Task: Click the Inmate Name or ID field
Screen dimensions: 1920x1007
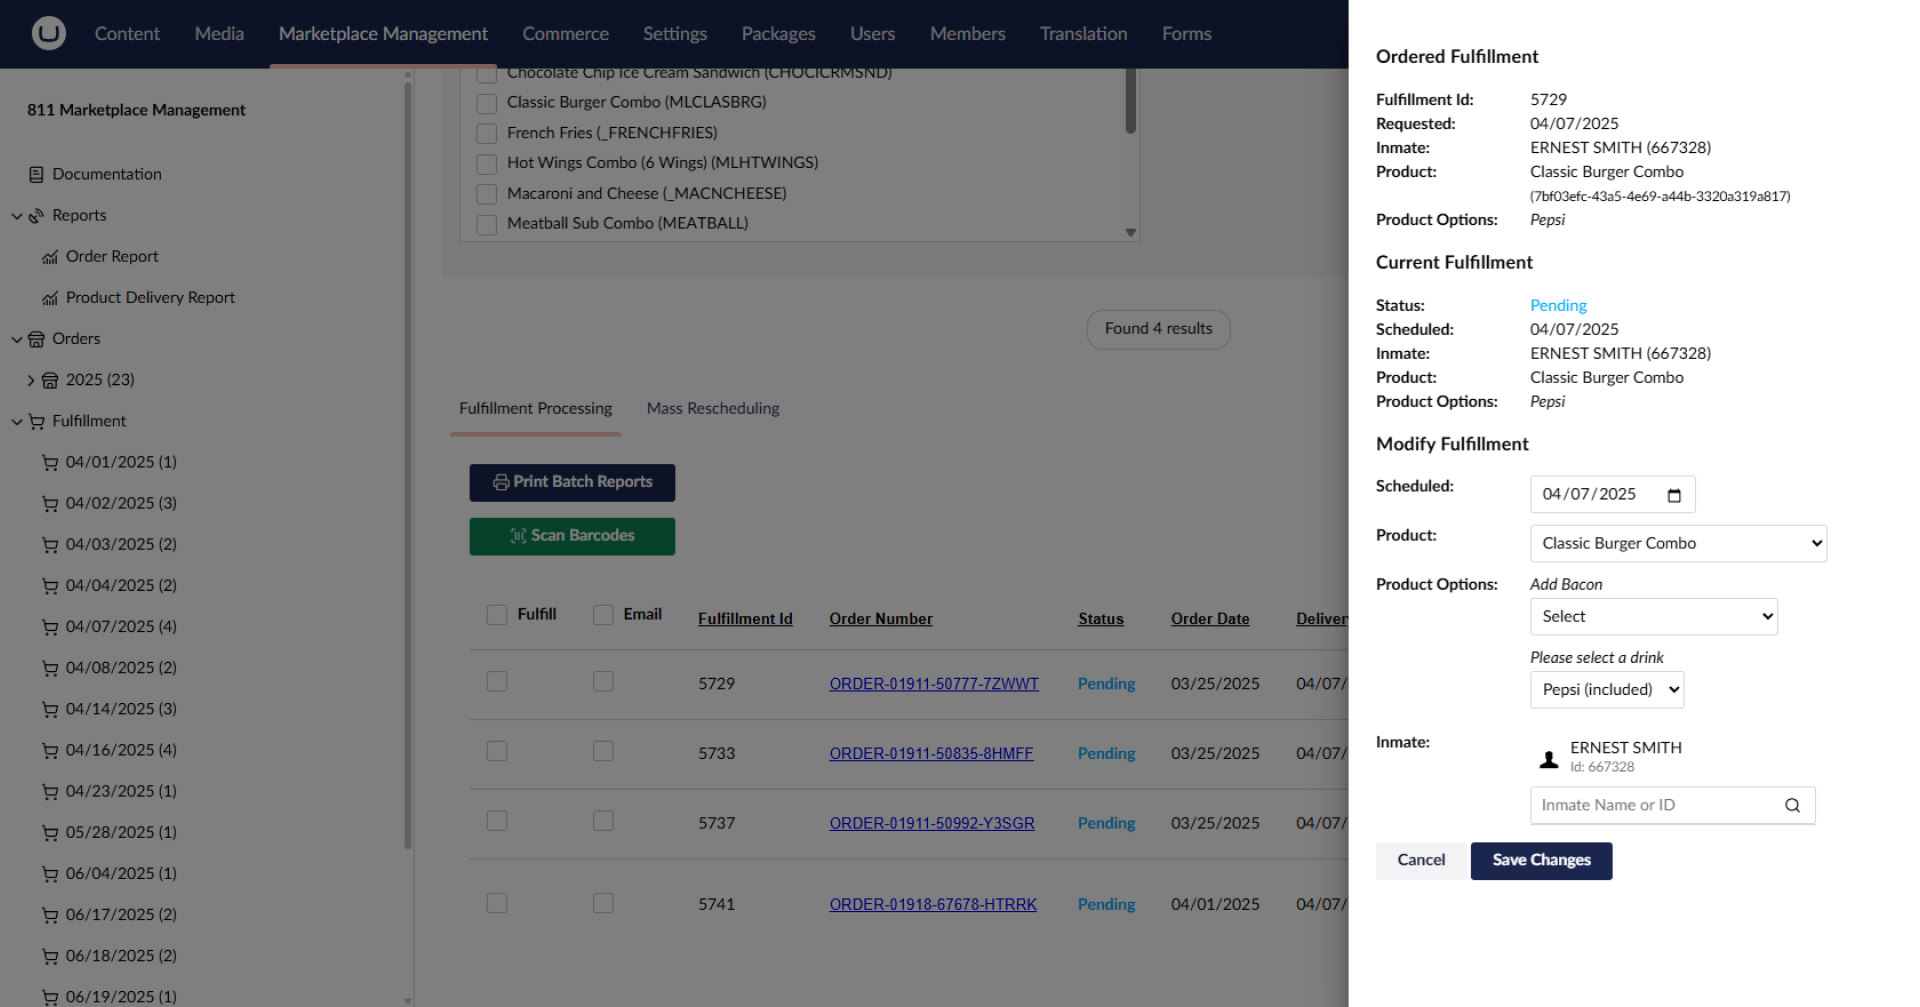Action: pyautogui.click(x=1650, y=805)
